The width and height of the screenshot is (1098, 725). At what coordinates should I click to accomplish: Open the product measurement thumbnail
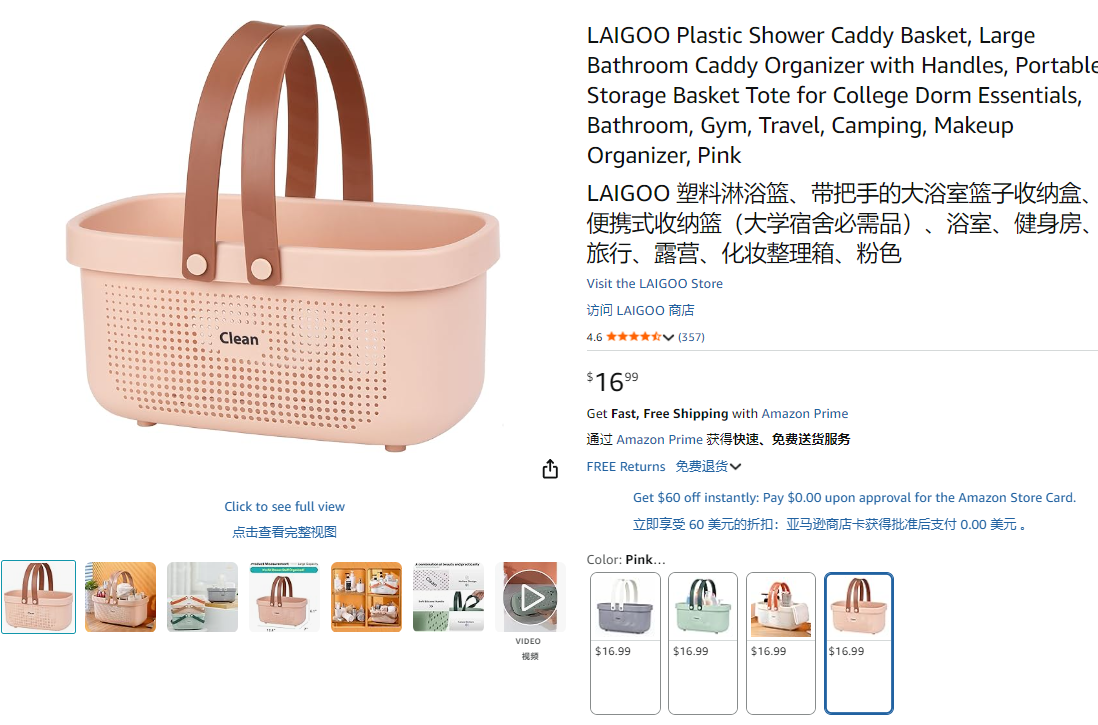point(284,597)
